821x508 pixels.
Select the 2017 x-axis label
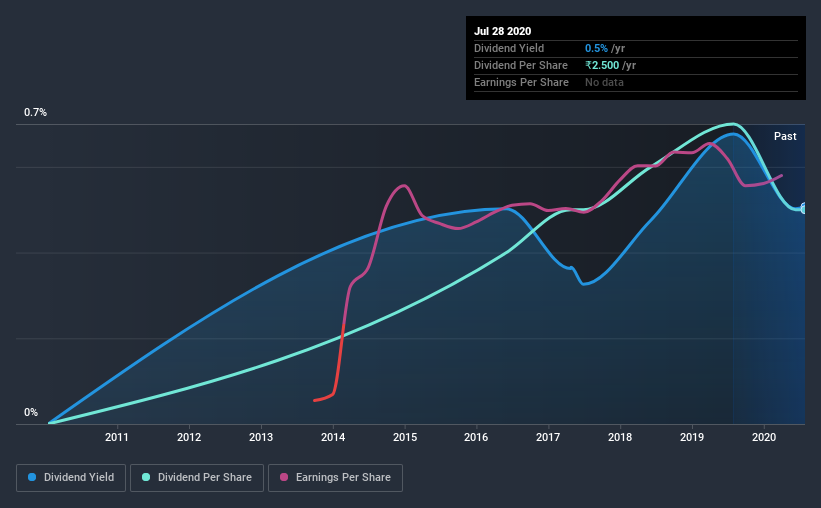pyautogui.click(x=548, y=437)
